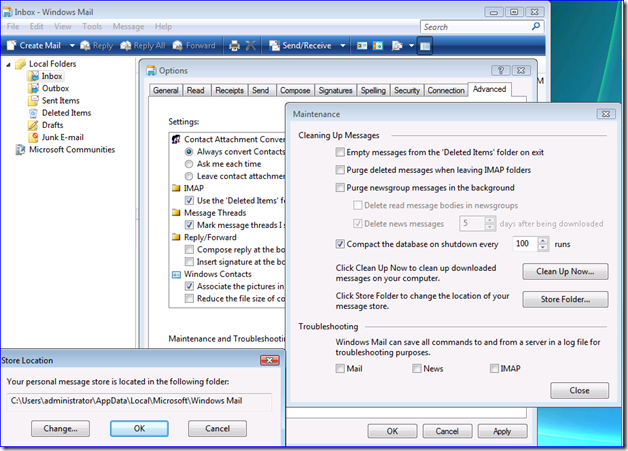Click the Store Folder button
This screenshot has width=628, height=451.
click(565, 299)
